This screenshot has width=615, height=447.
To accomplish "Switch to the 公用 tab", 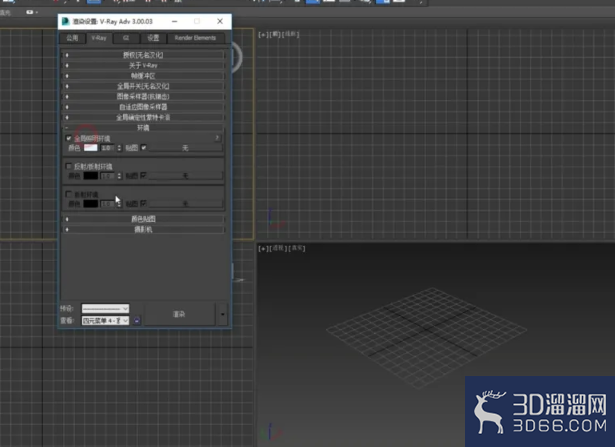I will point(72,38).
